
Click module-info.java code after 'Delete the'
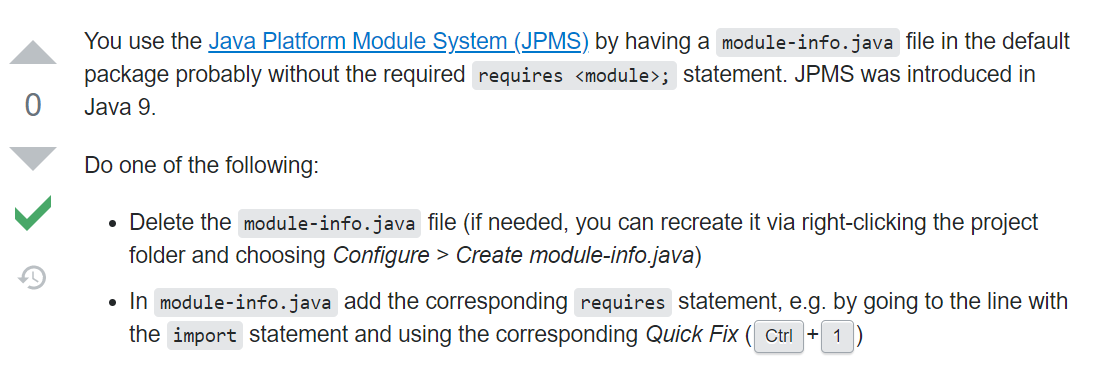(x=330, y=223)
